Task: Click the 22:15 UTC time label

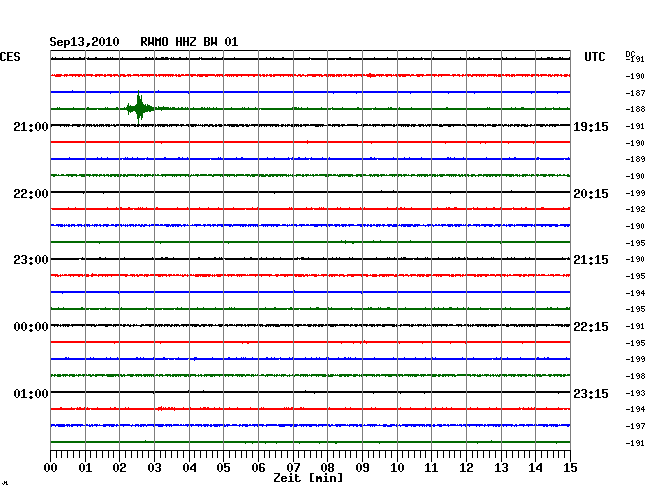Action: click(591, 327)
